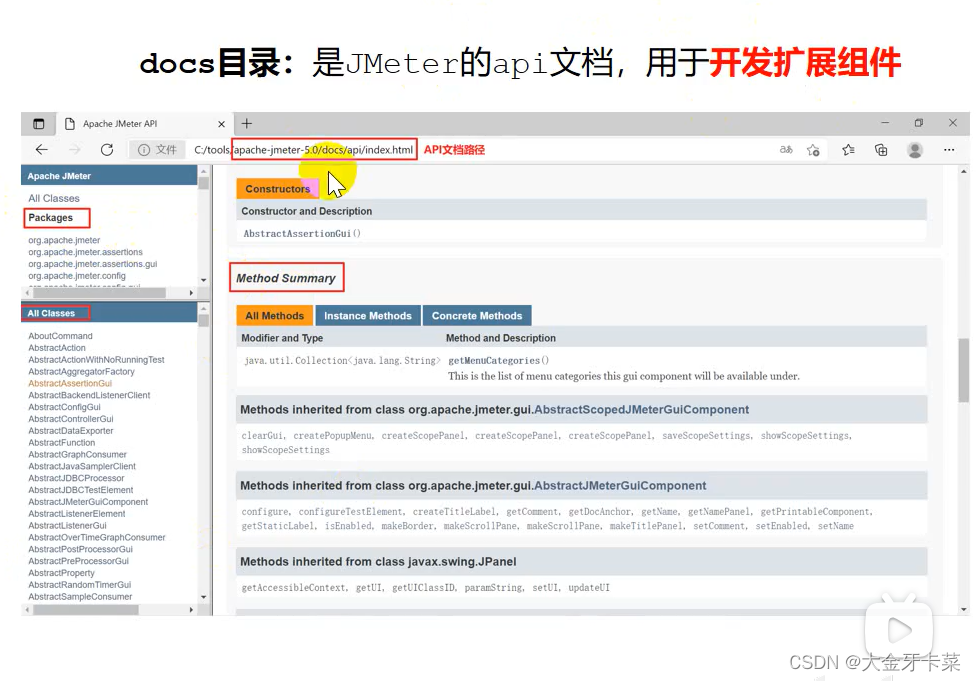Click classes frame horizontal scrollbar right arrow

point(191,610)
